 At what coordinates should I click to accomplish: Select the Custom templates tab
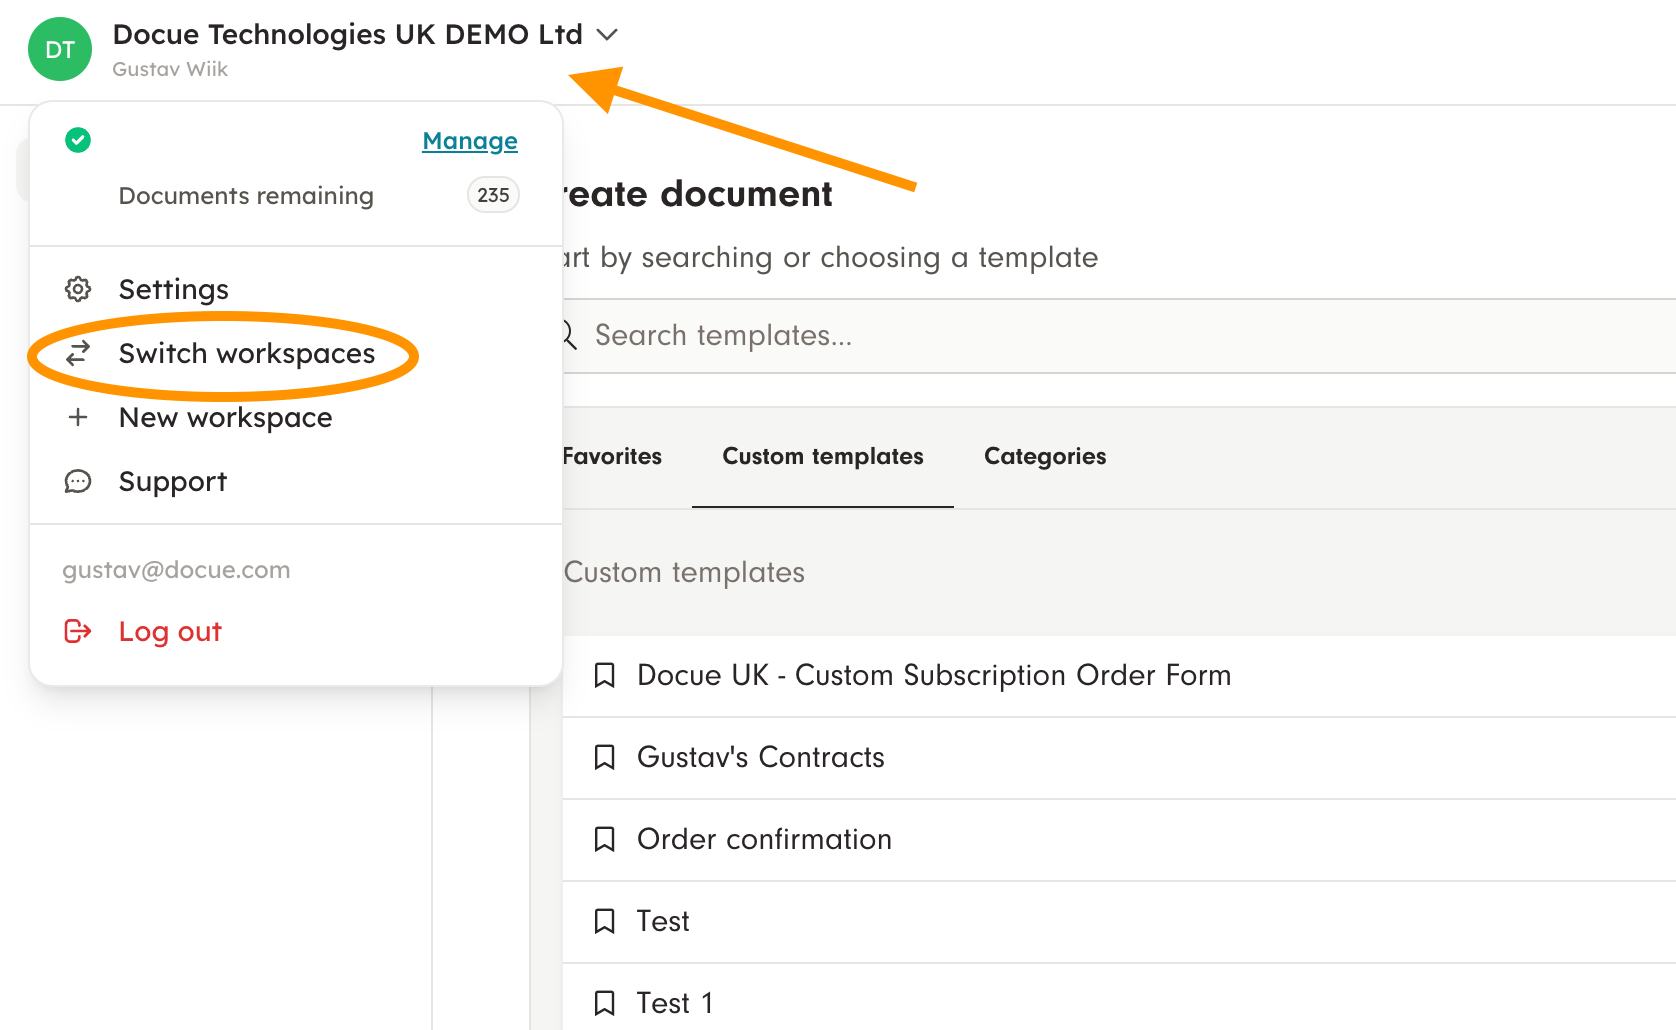click(822, 457)
